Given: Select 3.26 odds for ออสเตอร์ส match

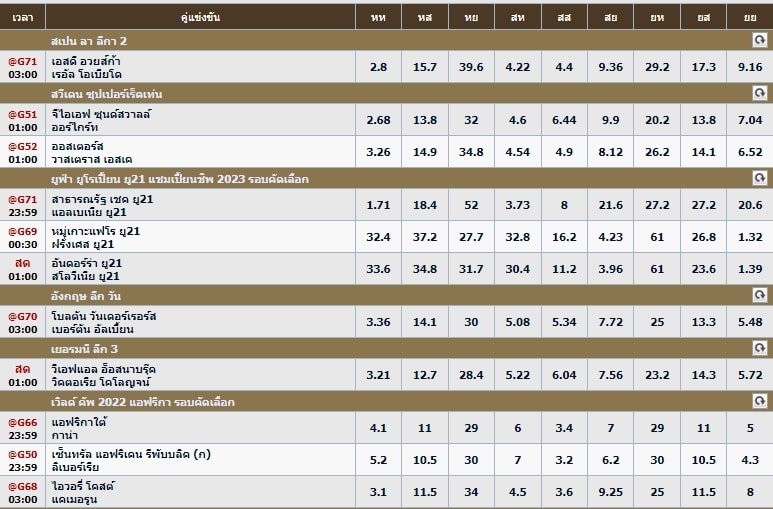Looking at the screenshot, I should point(378,152).
